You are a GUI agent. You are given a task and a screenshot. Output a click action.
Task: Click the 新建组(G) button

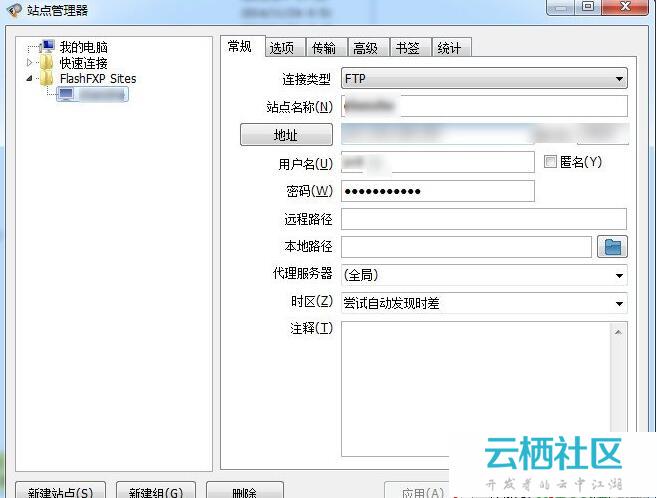tap(156, 490)
